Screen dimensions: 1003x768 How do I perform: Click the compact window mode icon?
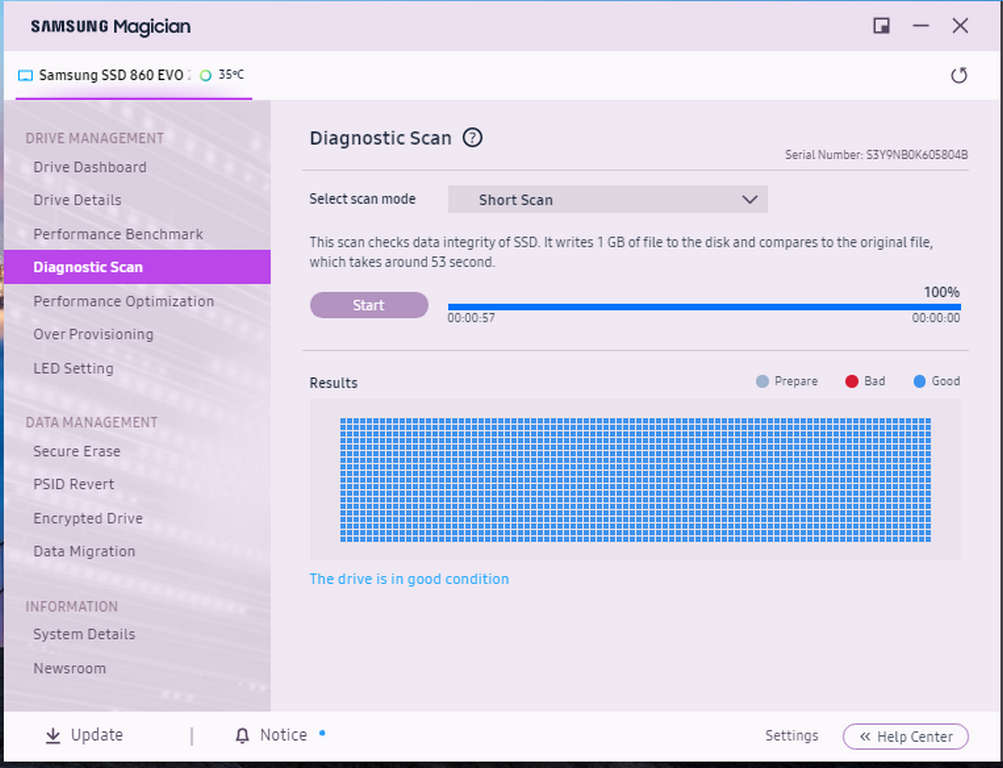click(x=881, y=26)
